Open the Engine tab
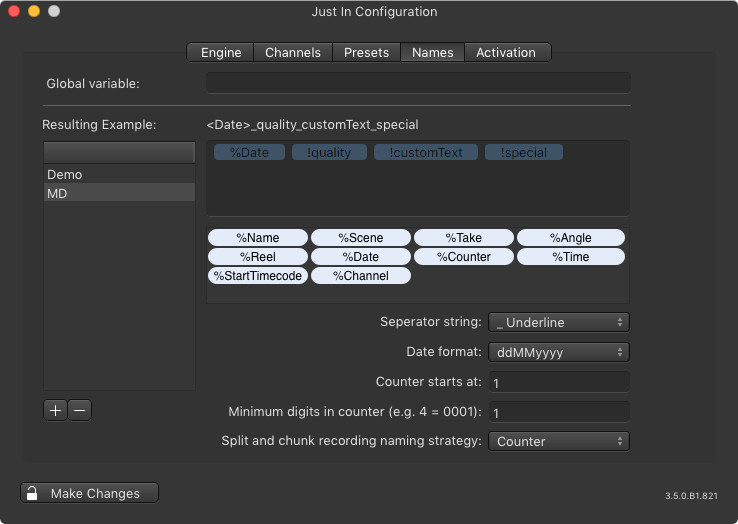 point(220,52)
